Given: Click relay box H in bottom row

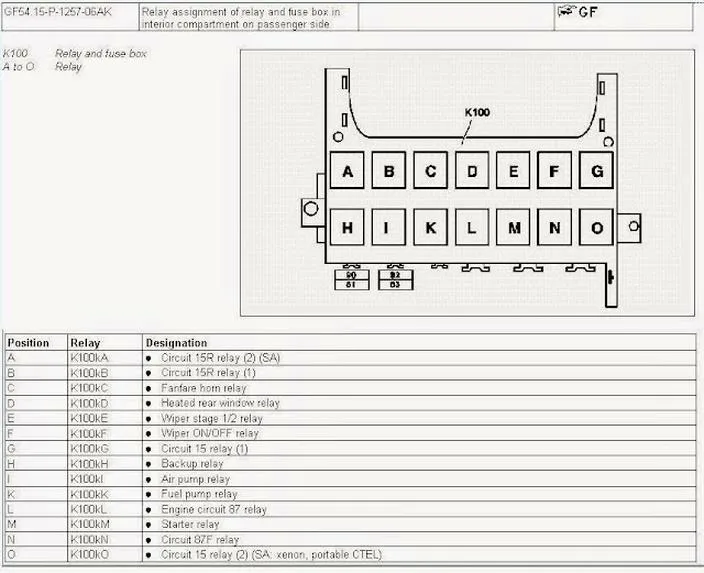Looking at the screenshot, I should point(347,227).
